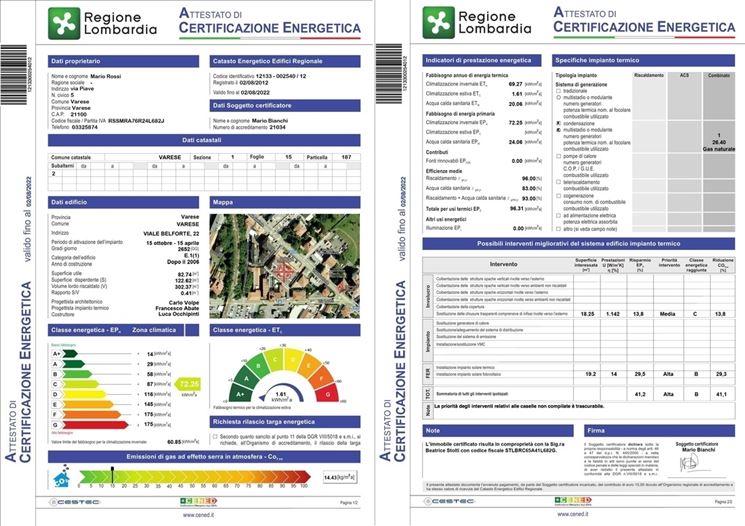745x526 pixels.
Task: Open the www.cened.it link on page 1
Action: 199,515
